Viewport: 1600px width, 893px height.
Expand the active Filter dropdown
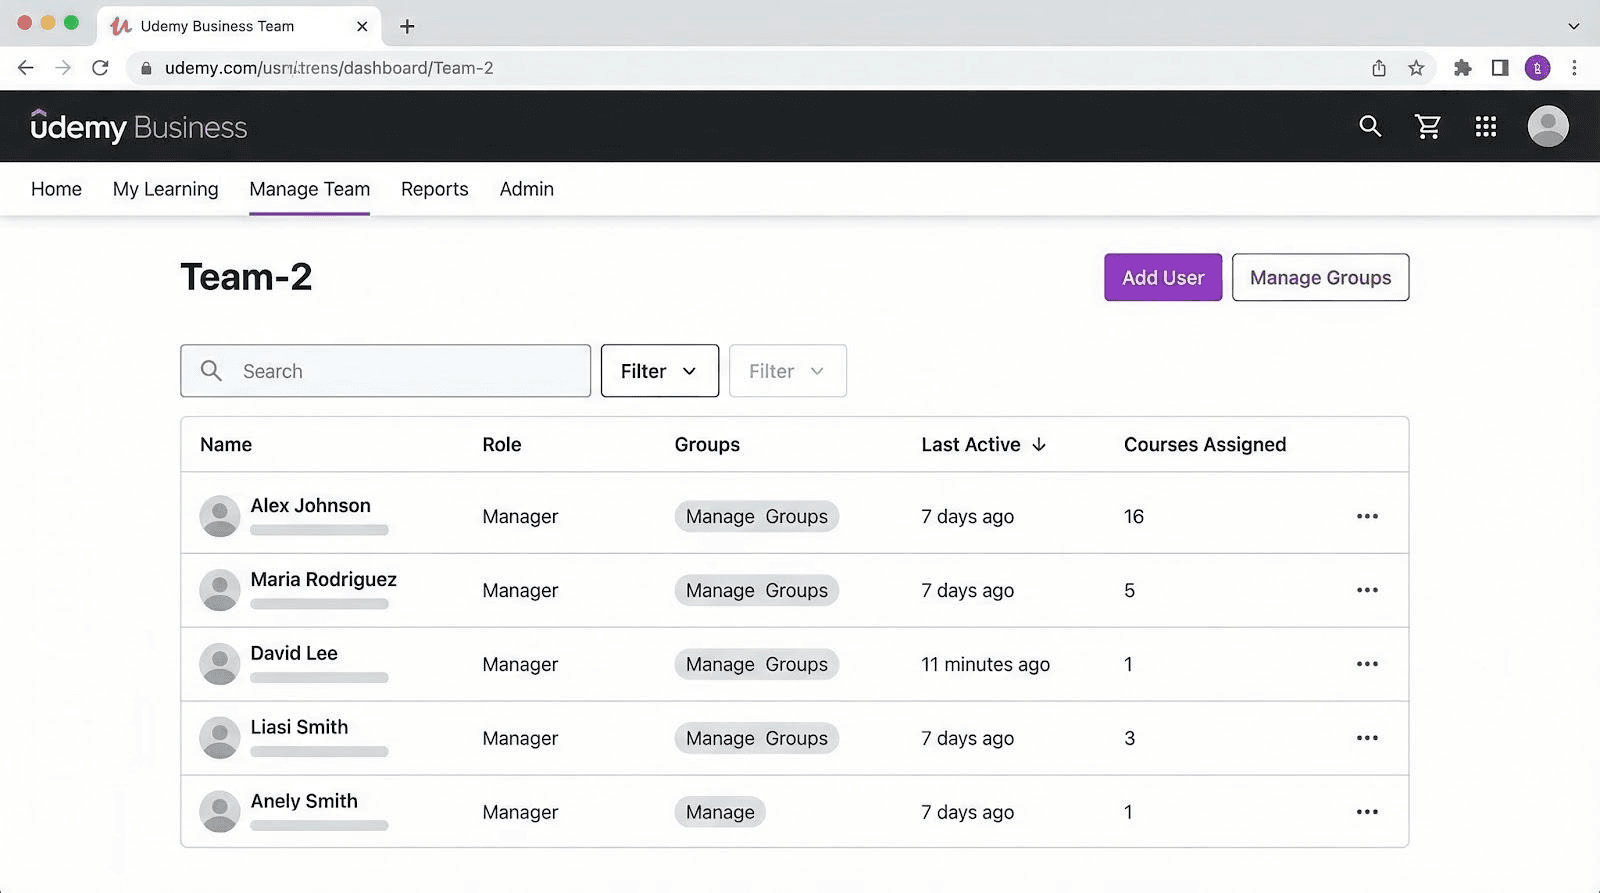click(x=659, y=371)
